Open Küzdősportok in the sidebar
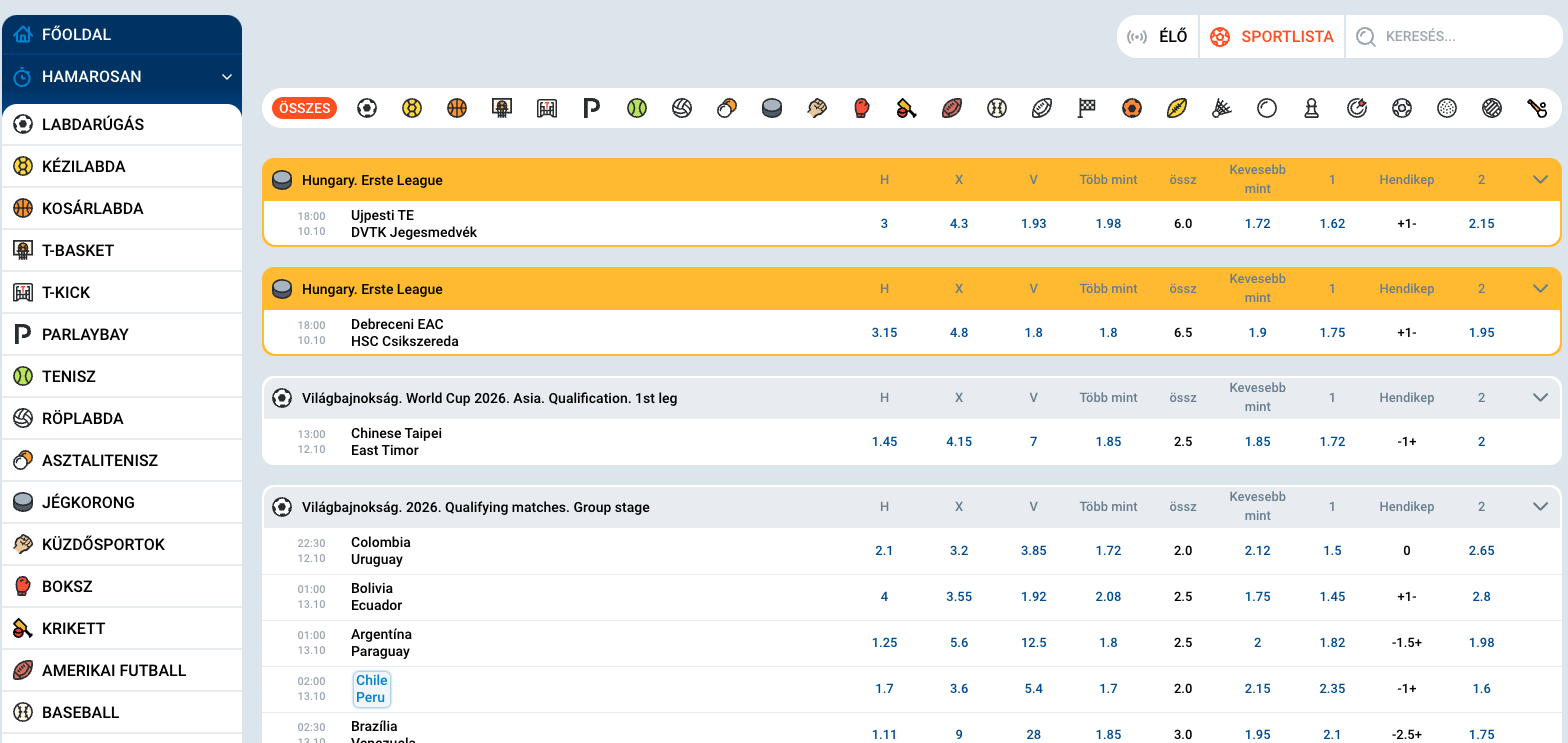Screen dimensions: 1568x743 122,545
